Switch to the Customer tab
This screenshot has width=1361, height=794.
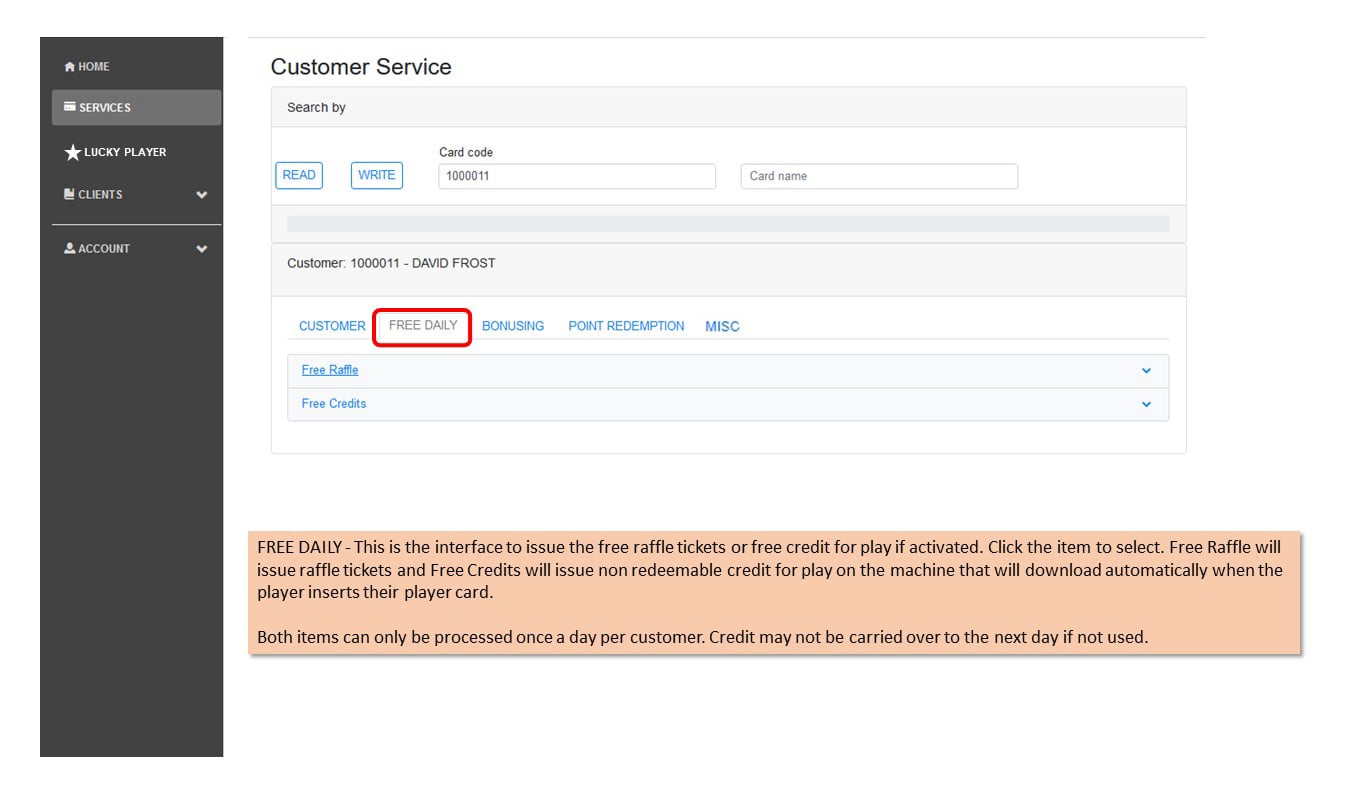coord(332,326)
